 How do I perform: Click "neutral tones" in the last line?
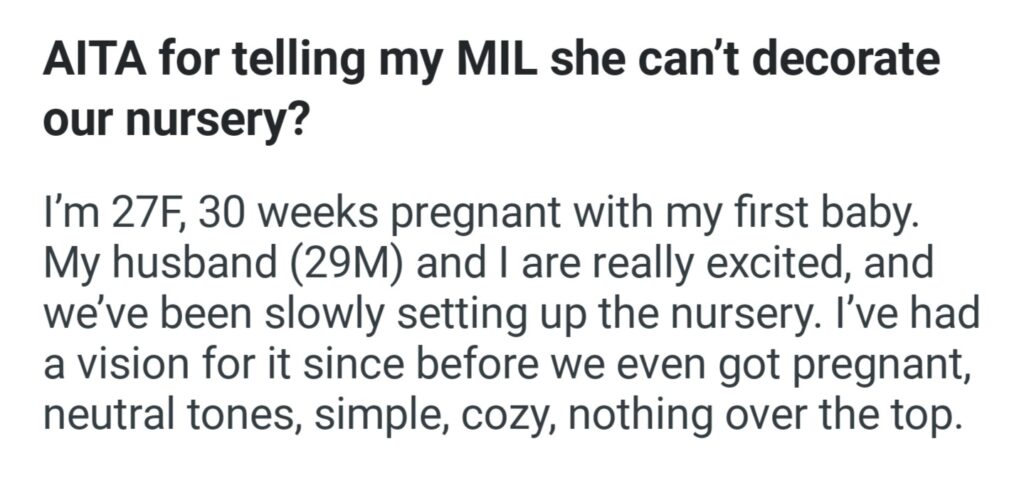click(x=162, y=409)
